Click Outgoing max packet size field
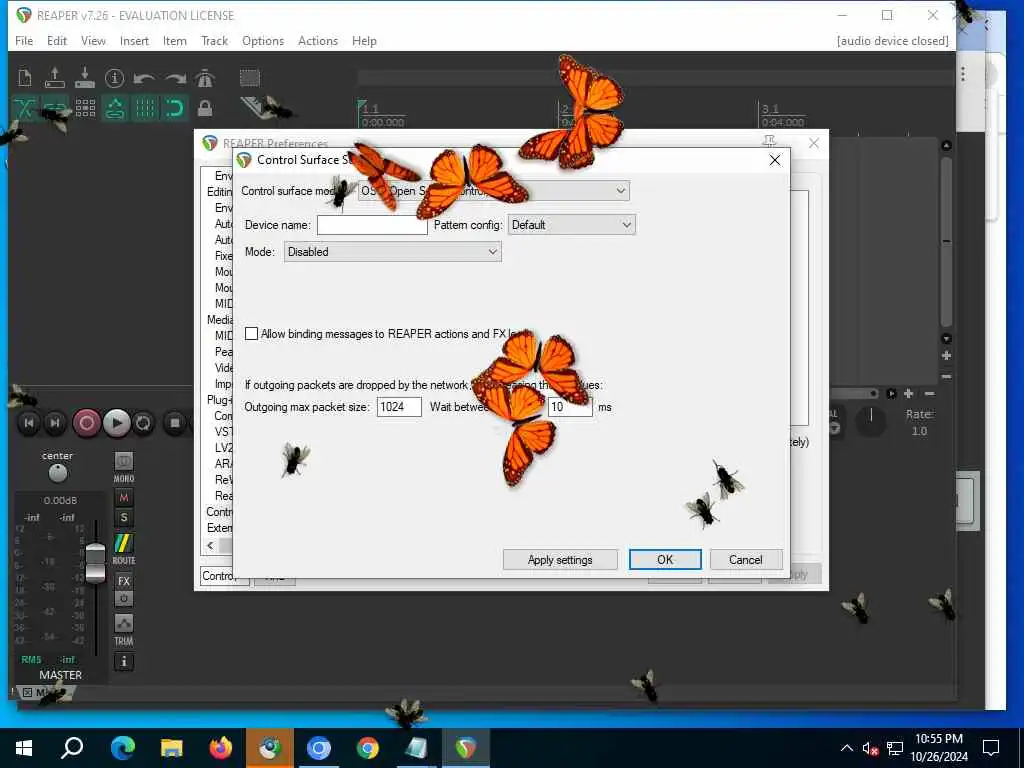Image resolution: width=1024 pixels, height=768 pixels. pos(399,407)
